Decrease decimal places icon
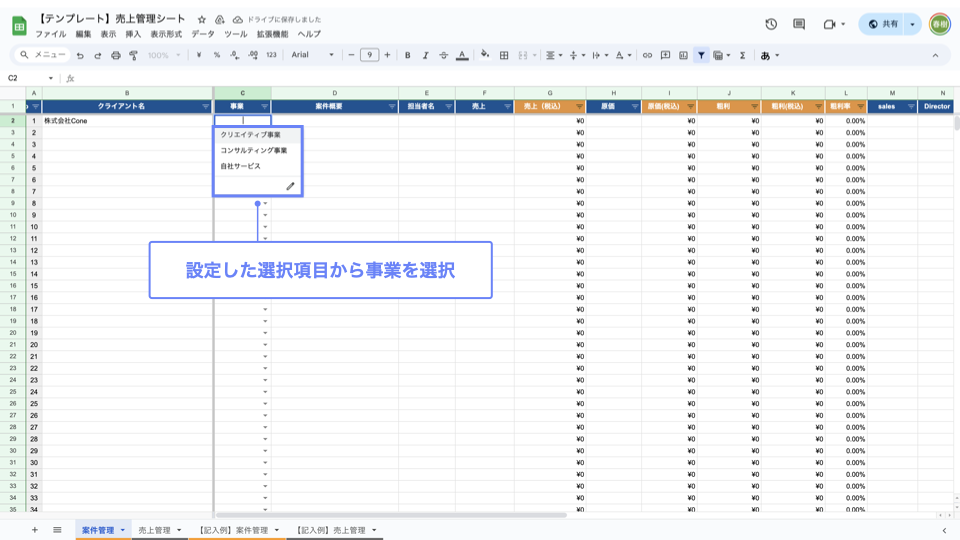This screenshot has height=540, width=960. click(234, 55)
